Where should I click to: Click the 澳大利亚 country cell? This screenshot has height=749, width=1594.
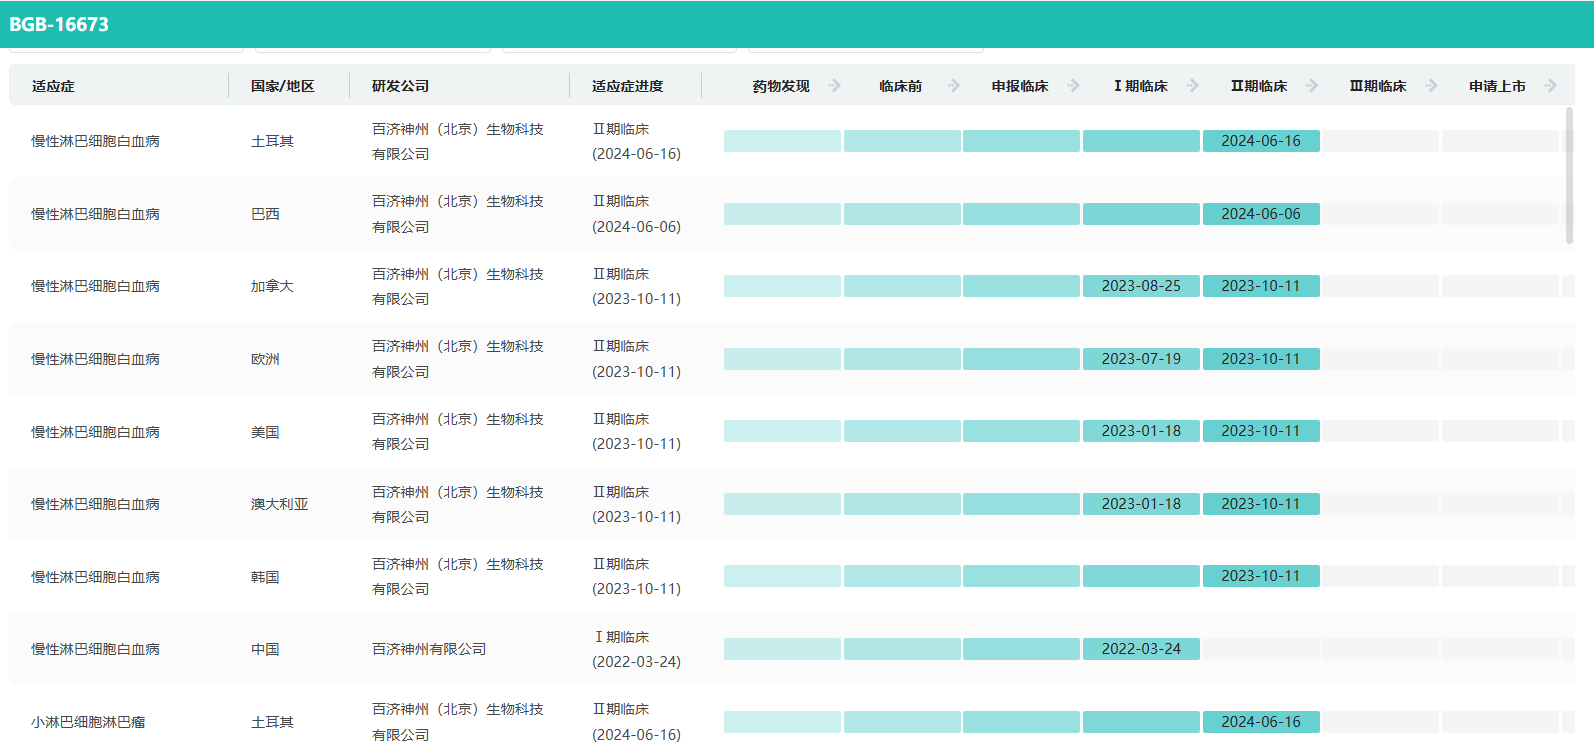click(x=279, y=504)
